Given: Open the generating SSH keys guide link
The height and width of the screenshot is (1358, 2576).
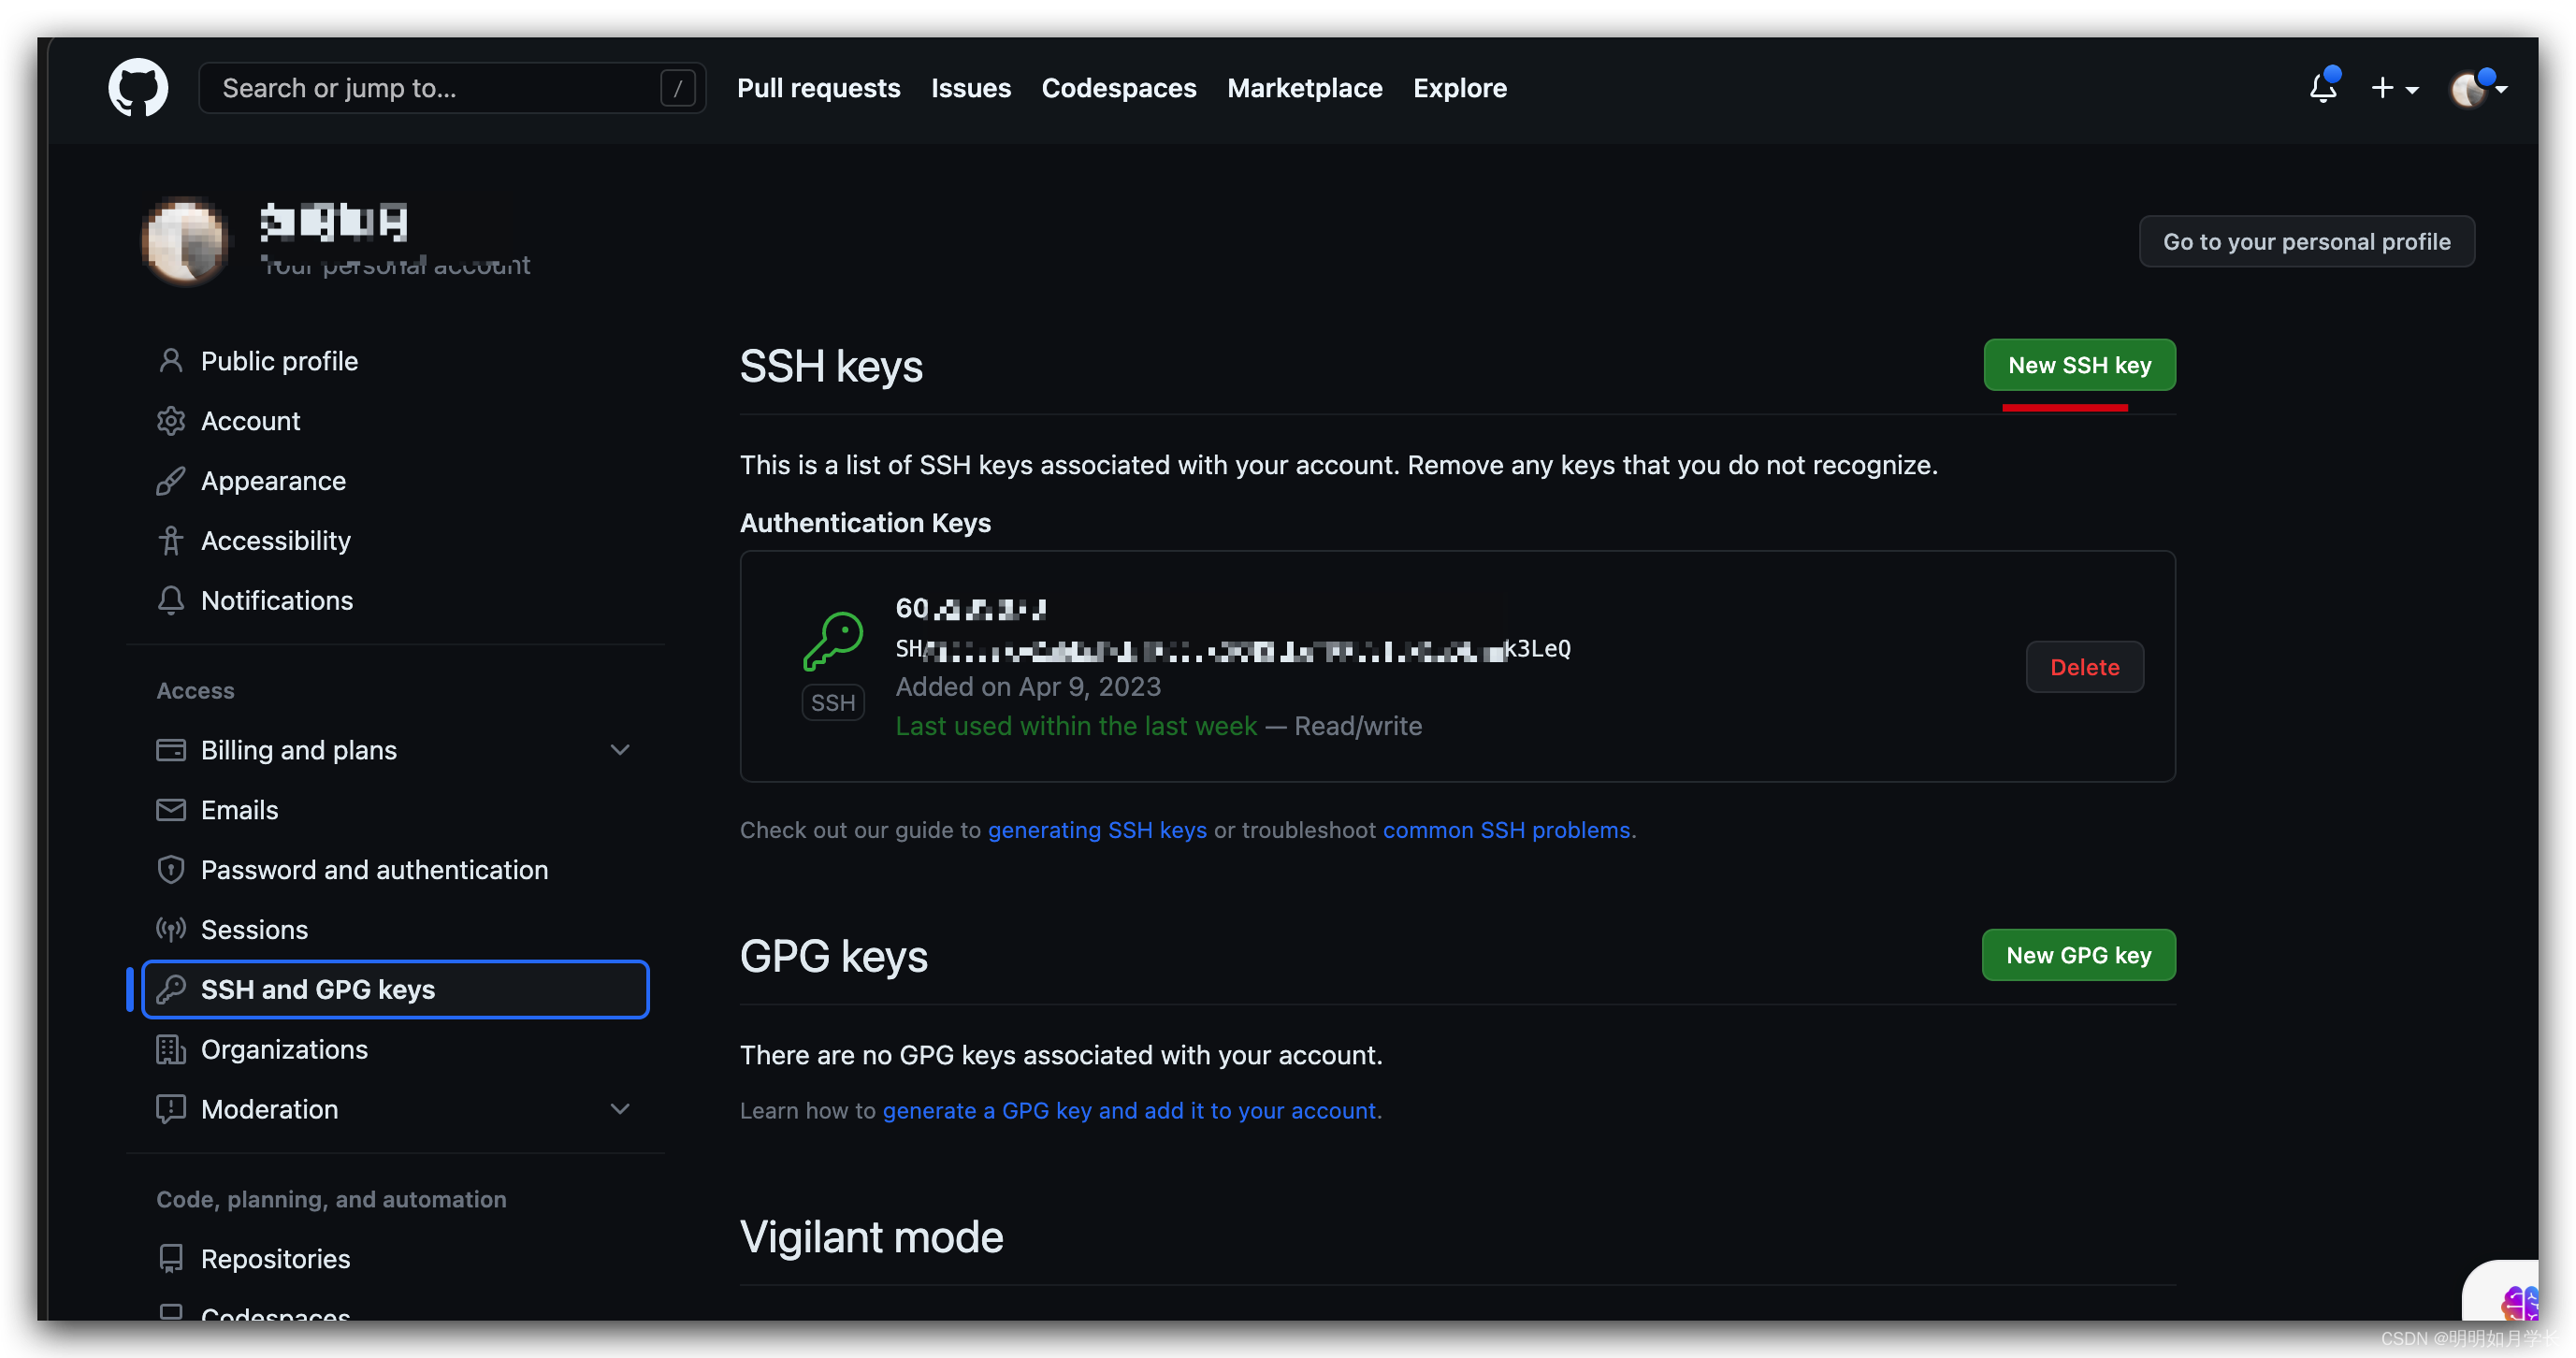Looking at the screenshot, I should click(x=1097, y=830).
